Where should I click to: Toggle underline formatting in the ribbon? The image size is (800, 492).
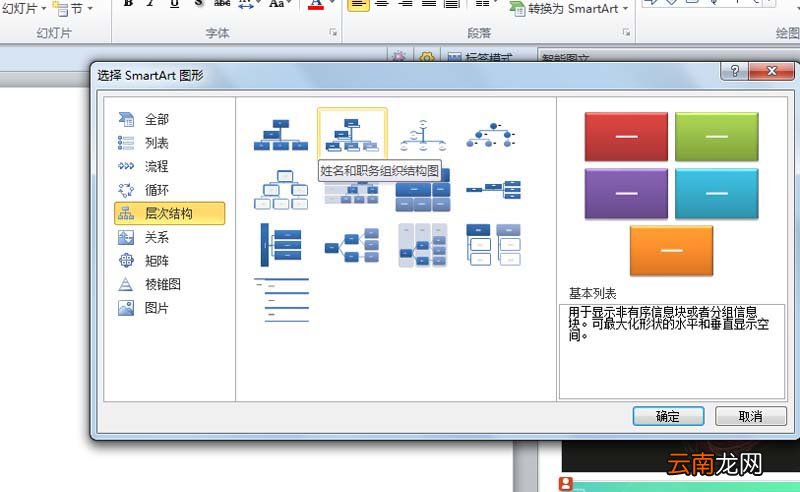pos(174,4)
